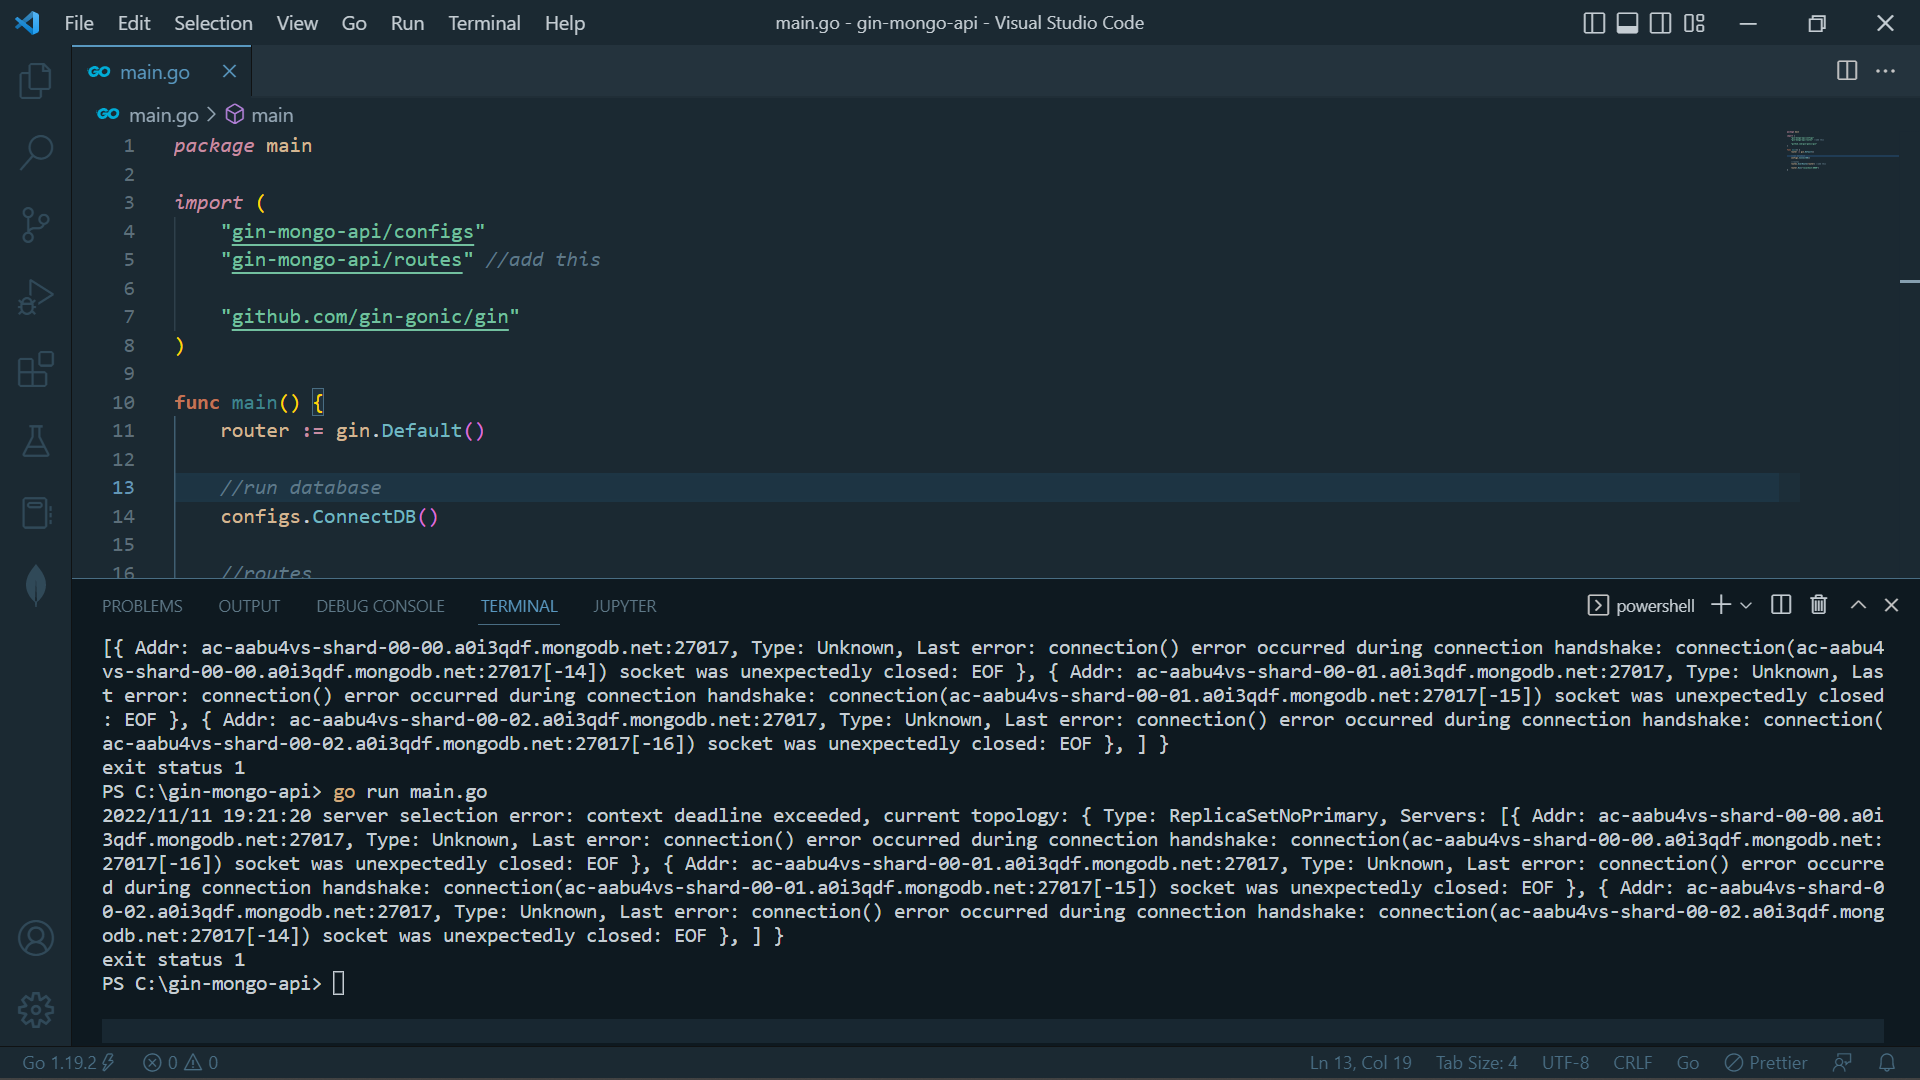1920x1080 pixels.
Task: Open Manage gear icon
Action: click(36, 1010)
